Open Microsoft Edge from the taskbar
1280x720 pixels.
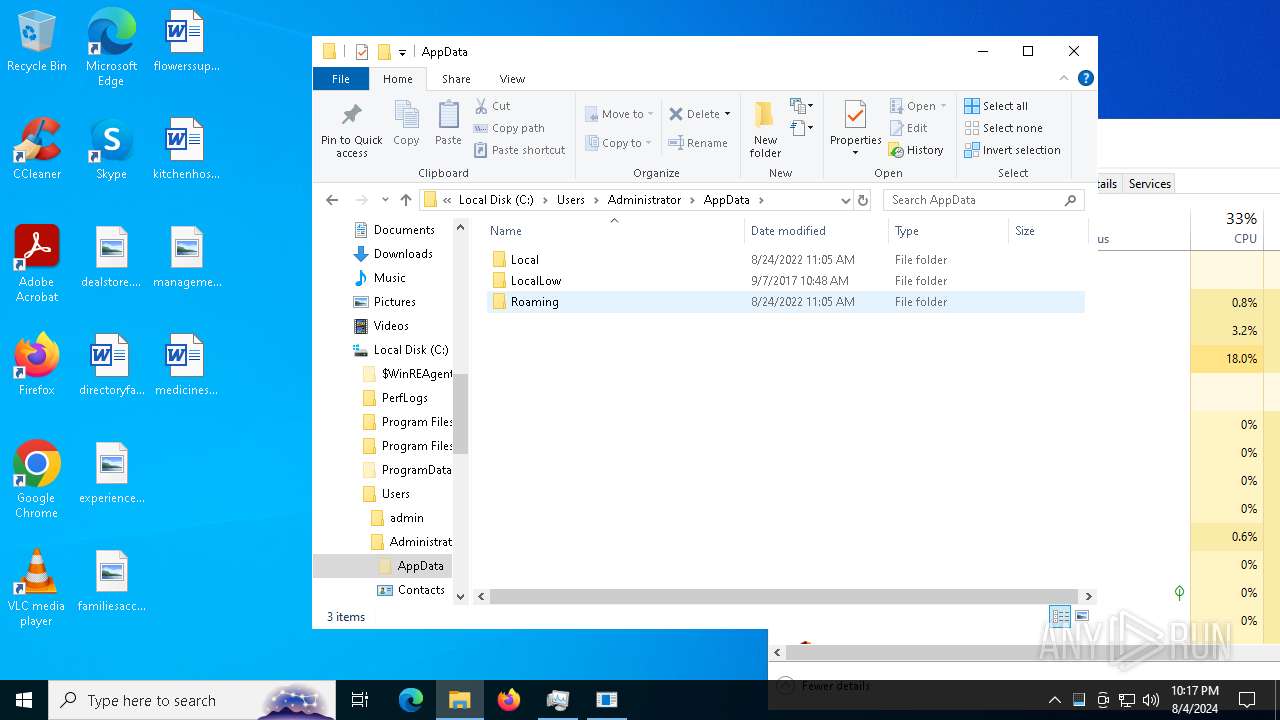[x=411, y=700]
